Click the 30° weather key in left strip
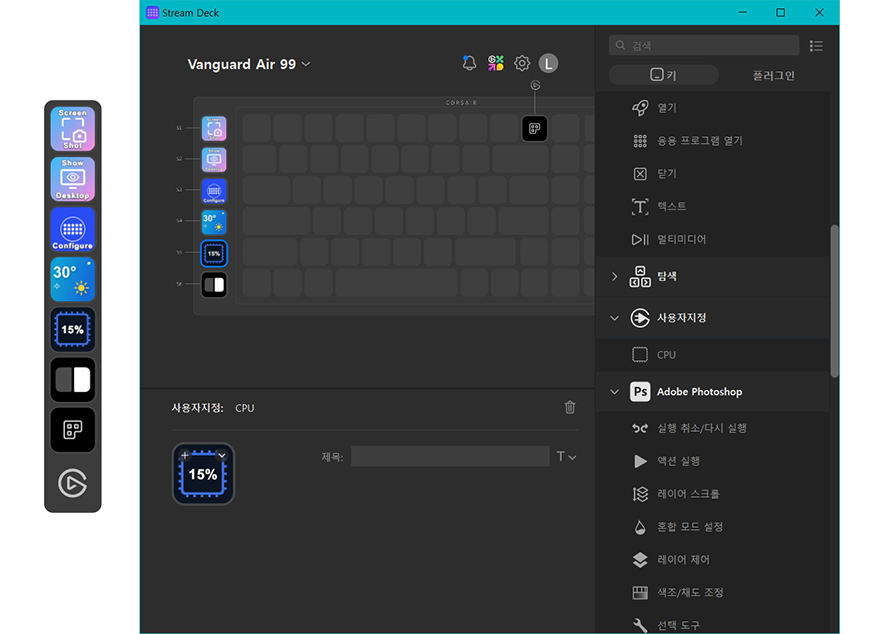 [x=72, y=279]
